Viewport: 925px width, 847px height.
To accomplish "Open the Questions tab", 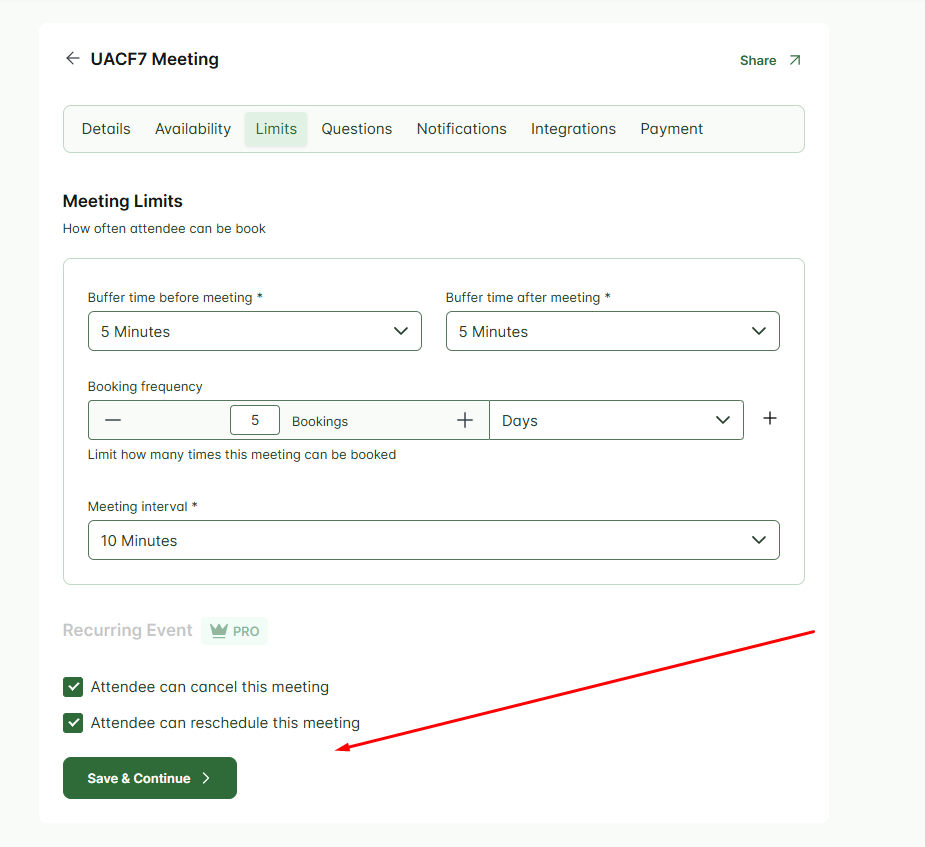I will pos(356,129).
